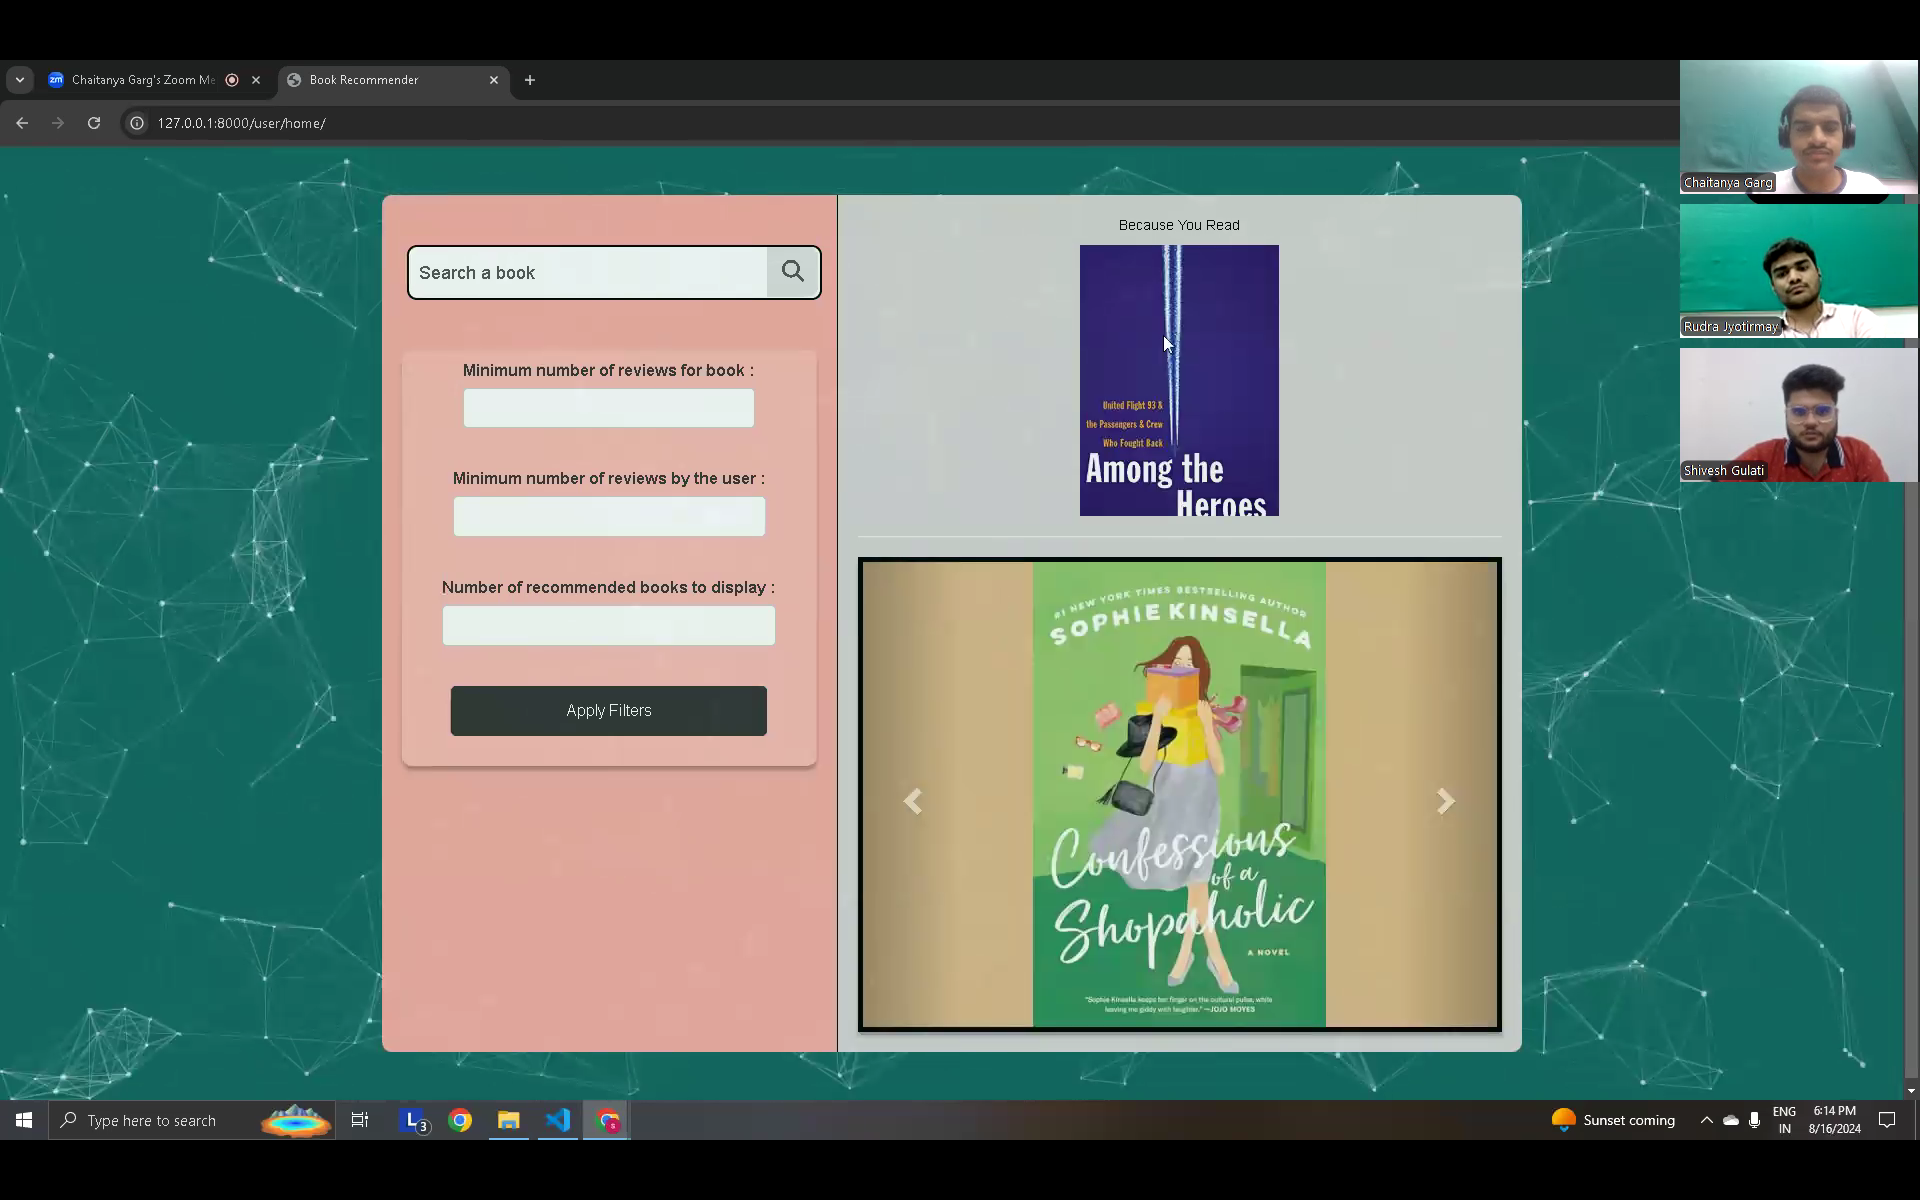Switch to Chaitanya Garg's Zoom Meeting tab

pyautogui.click(x=143, y=80)
